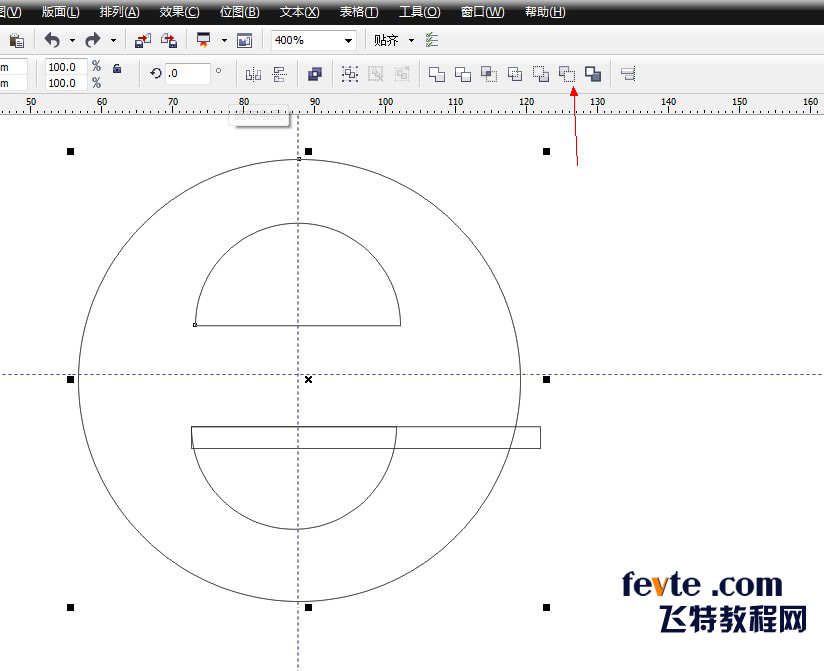Screen dimensions: 824x671
Task: Open the 排列(A) menu
Action: click(120, 12)
